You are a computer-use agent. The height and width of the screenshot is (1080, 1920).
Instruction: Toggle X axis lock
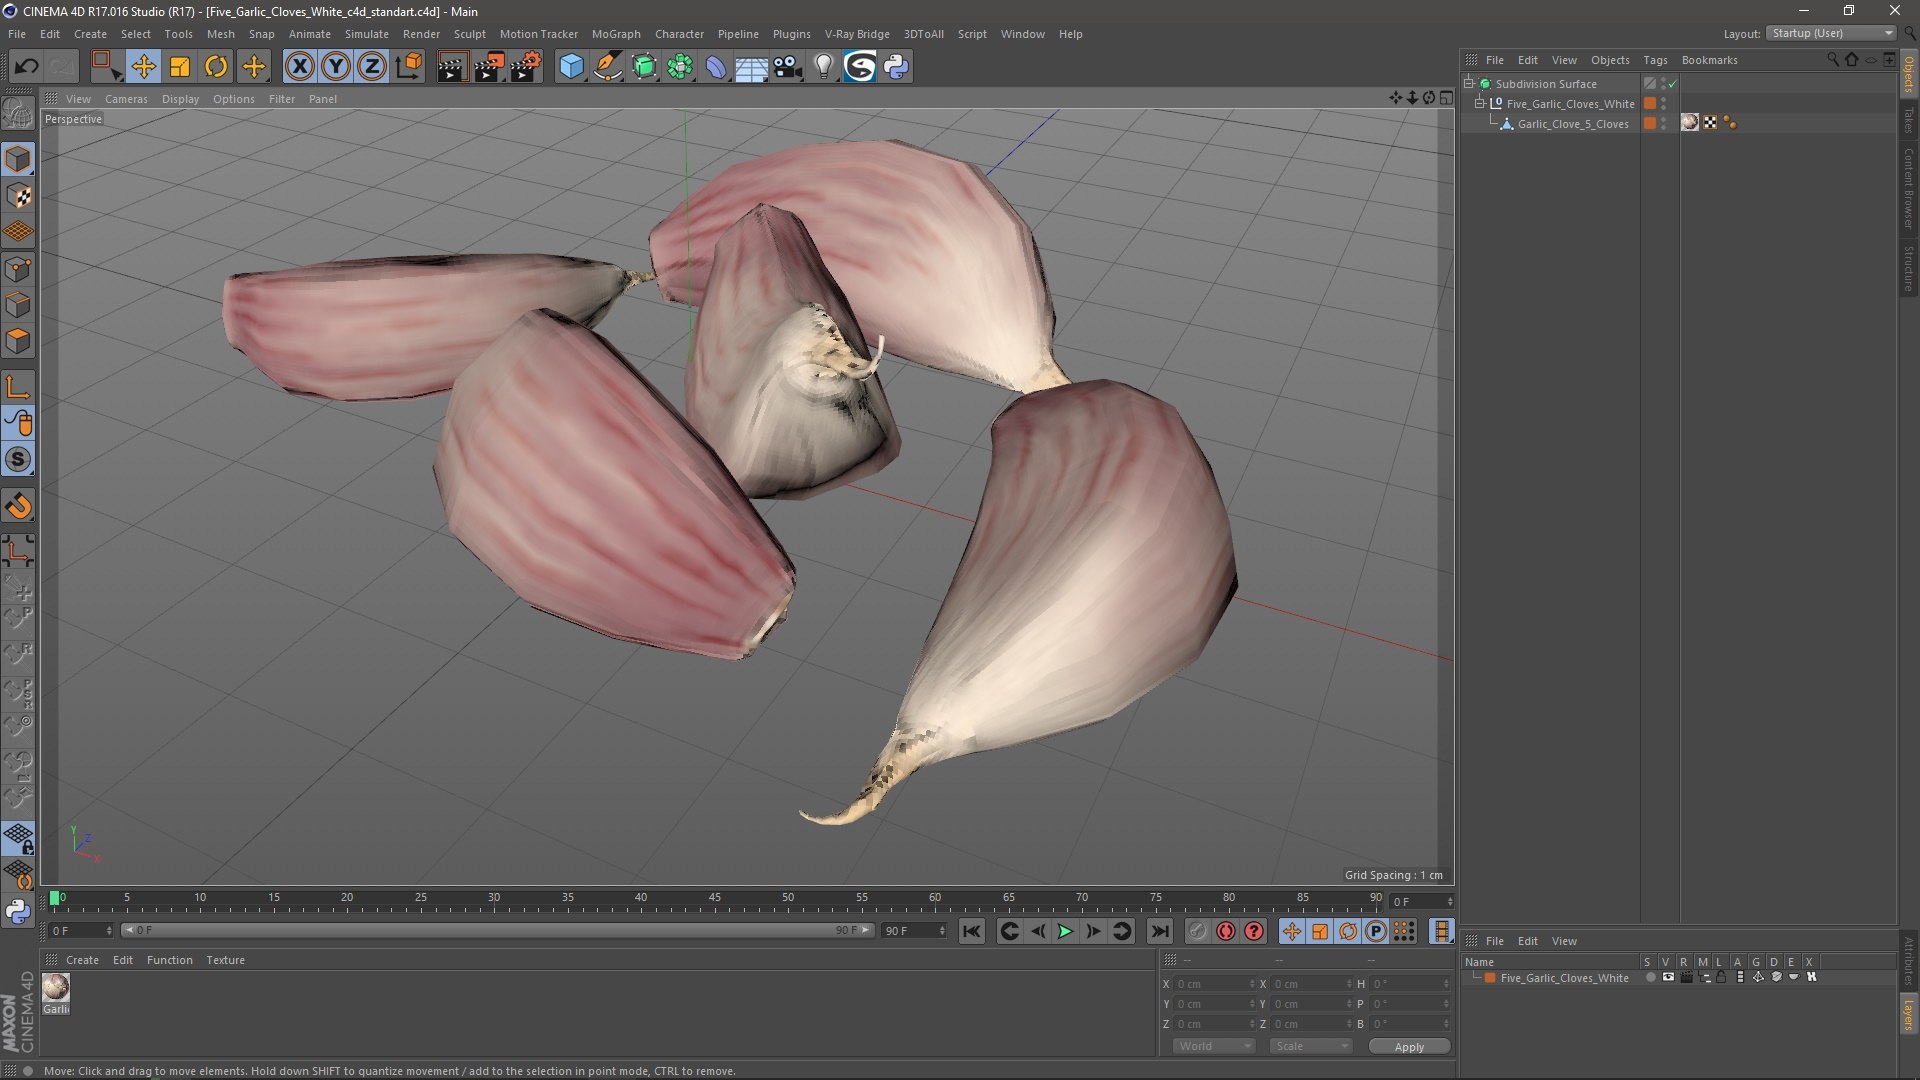tap(299, 67)
